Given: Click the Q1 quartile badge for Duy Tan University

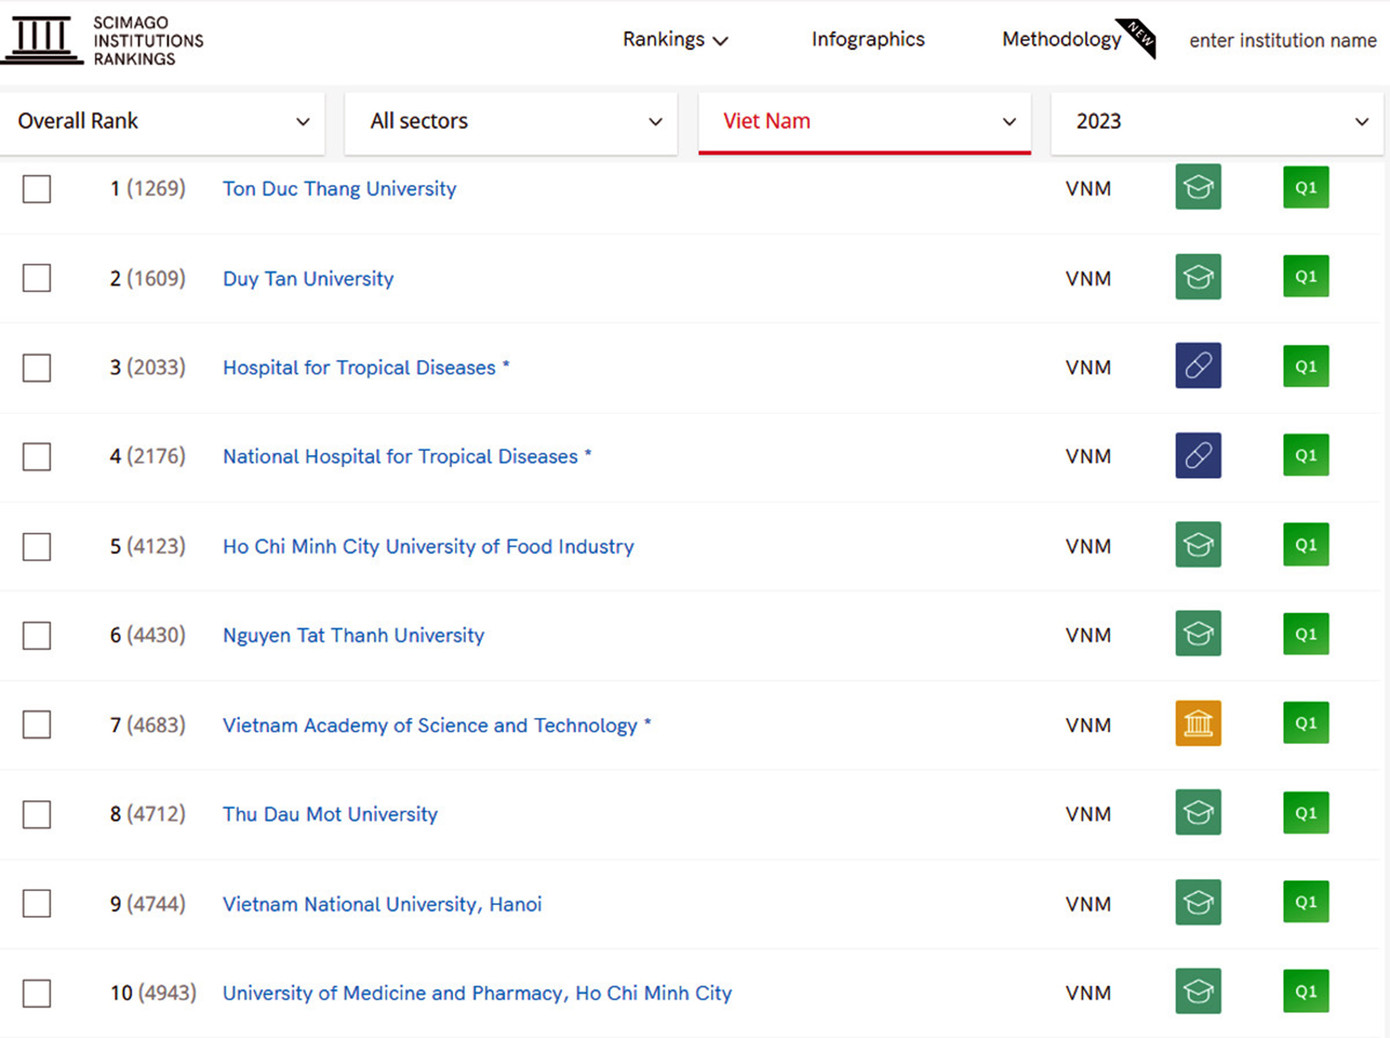Looking at the screenshot, I should pyautogui.click(x=1305, y=276).
